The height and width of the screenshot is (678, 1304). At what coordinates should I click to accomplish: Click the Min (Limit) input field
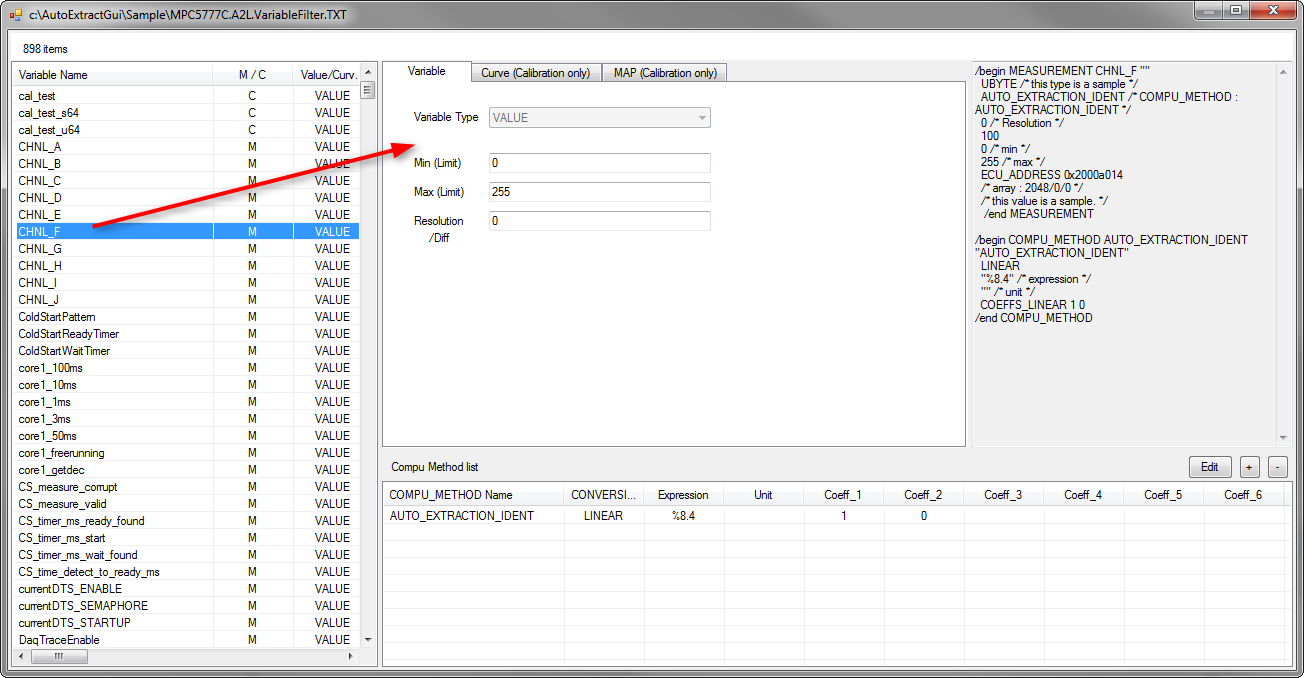click(600, 163)
